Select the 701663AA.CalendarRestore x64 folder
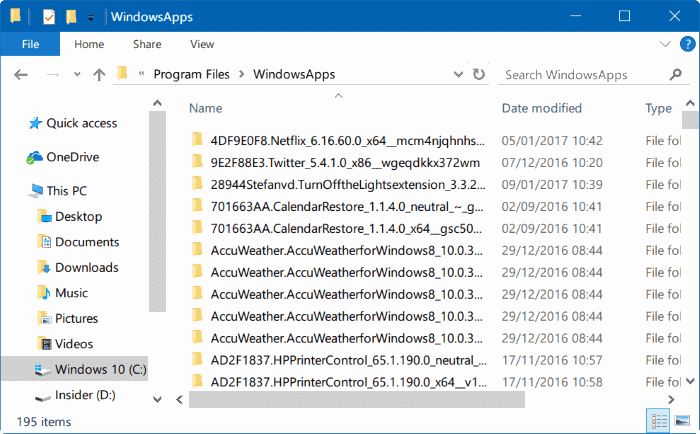The height and width of the screenshot is (434, 700). [x=338, y=228]
